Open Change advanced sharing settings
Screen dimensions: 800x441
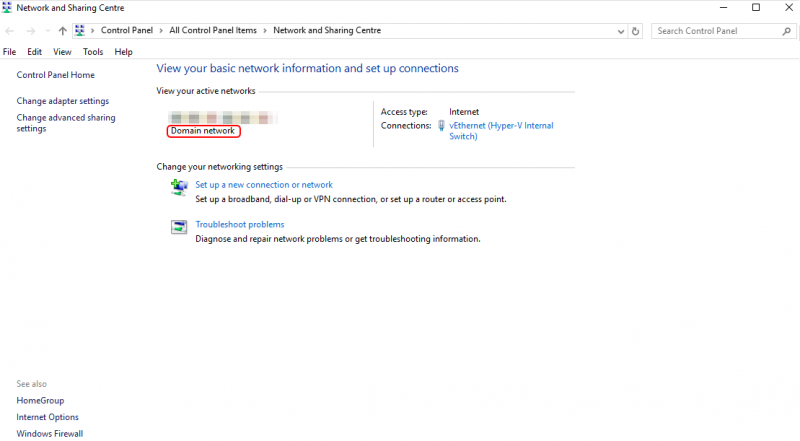click(66, 123)
